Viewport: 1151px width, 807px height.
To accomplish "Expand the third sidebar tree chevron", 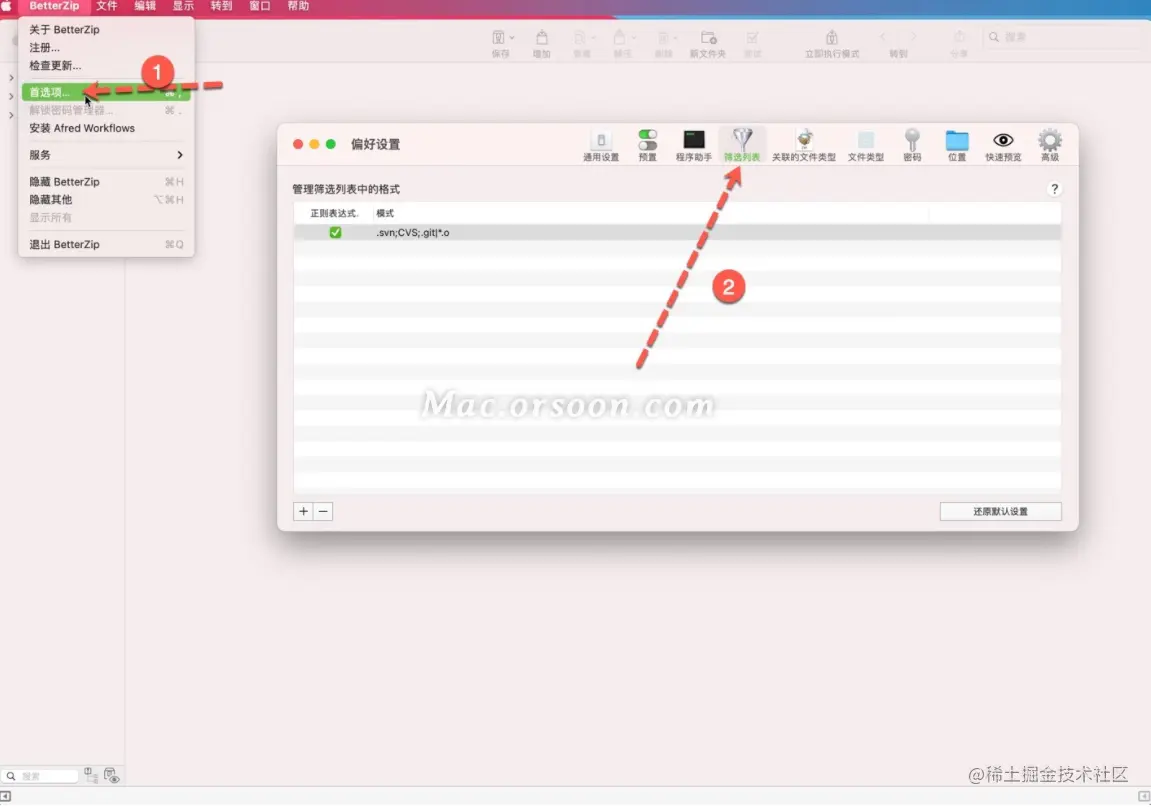I will [x=11, y=115].
